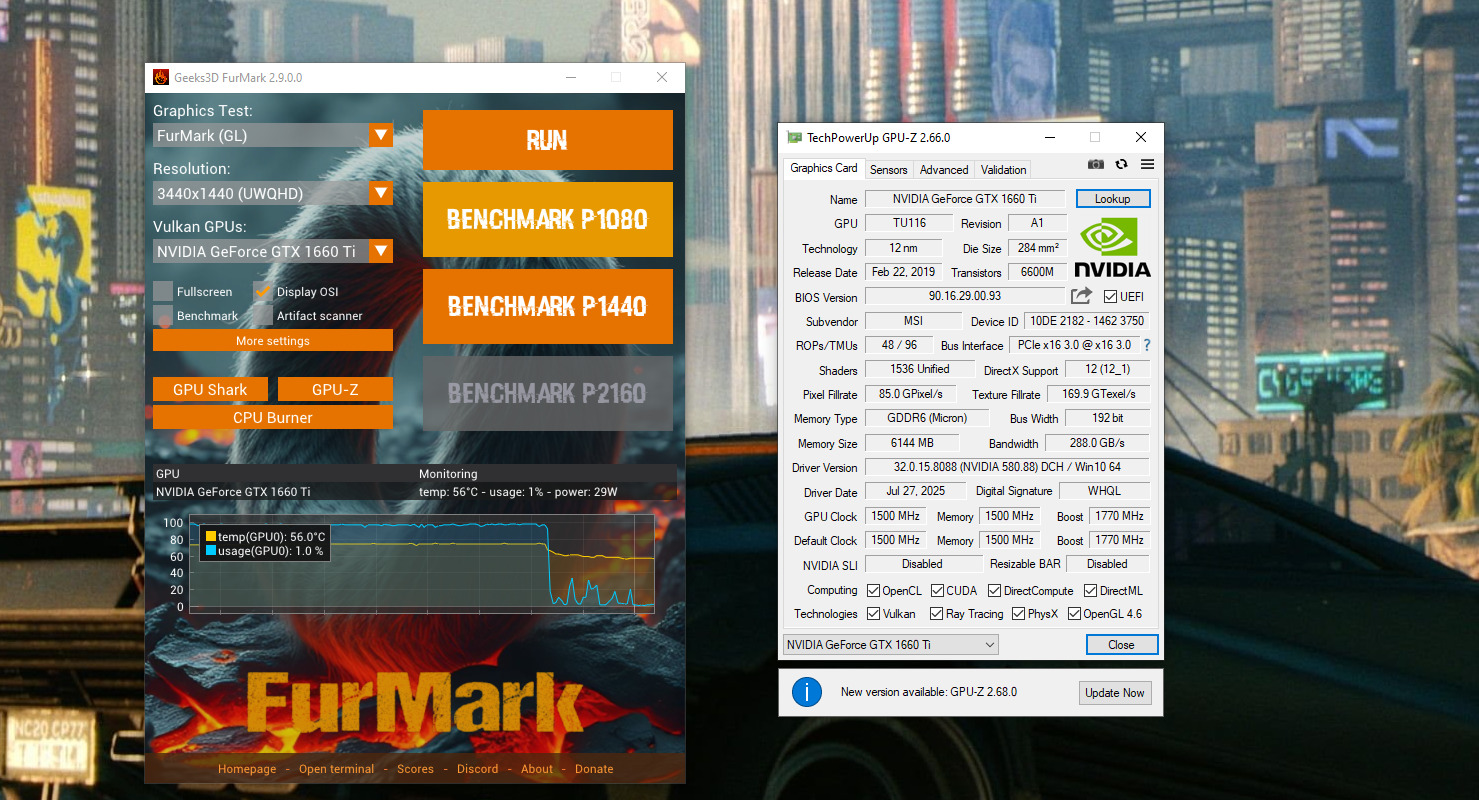Toggle the CUDA checkbox

point(937,591)
